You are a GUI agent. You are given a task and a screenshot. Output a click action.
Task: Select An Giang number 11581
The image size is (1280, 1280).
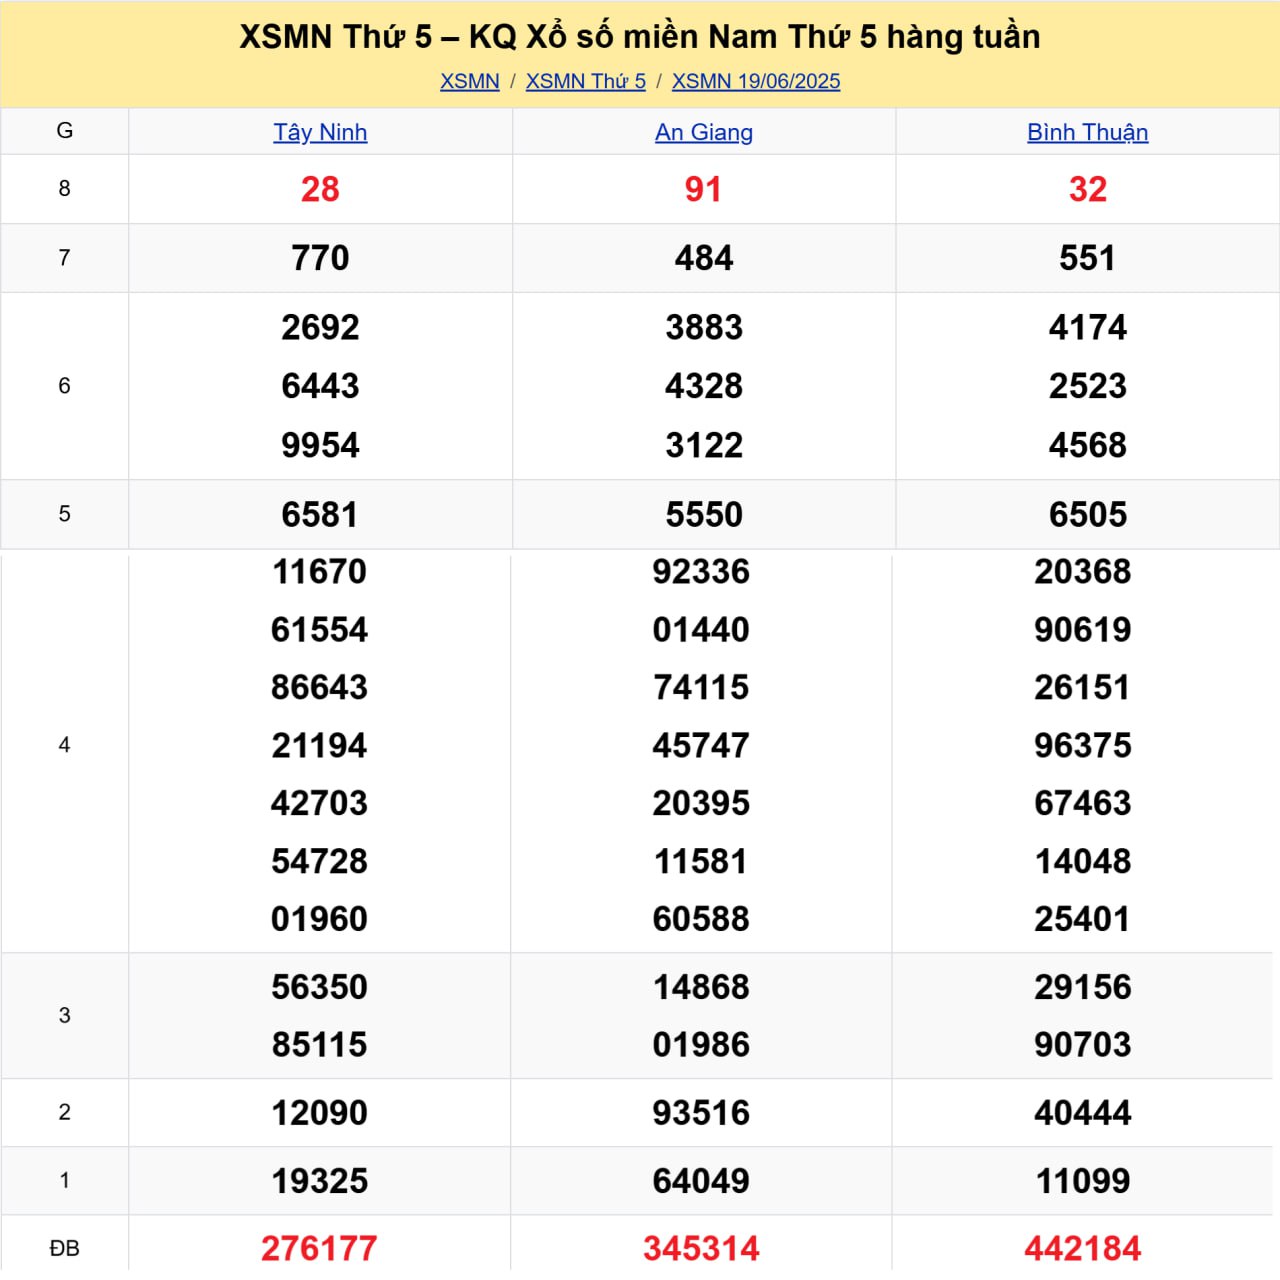coord(701,861)
